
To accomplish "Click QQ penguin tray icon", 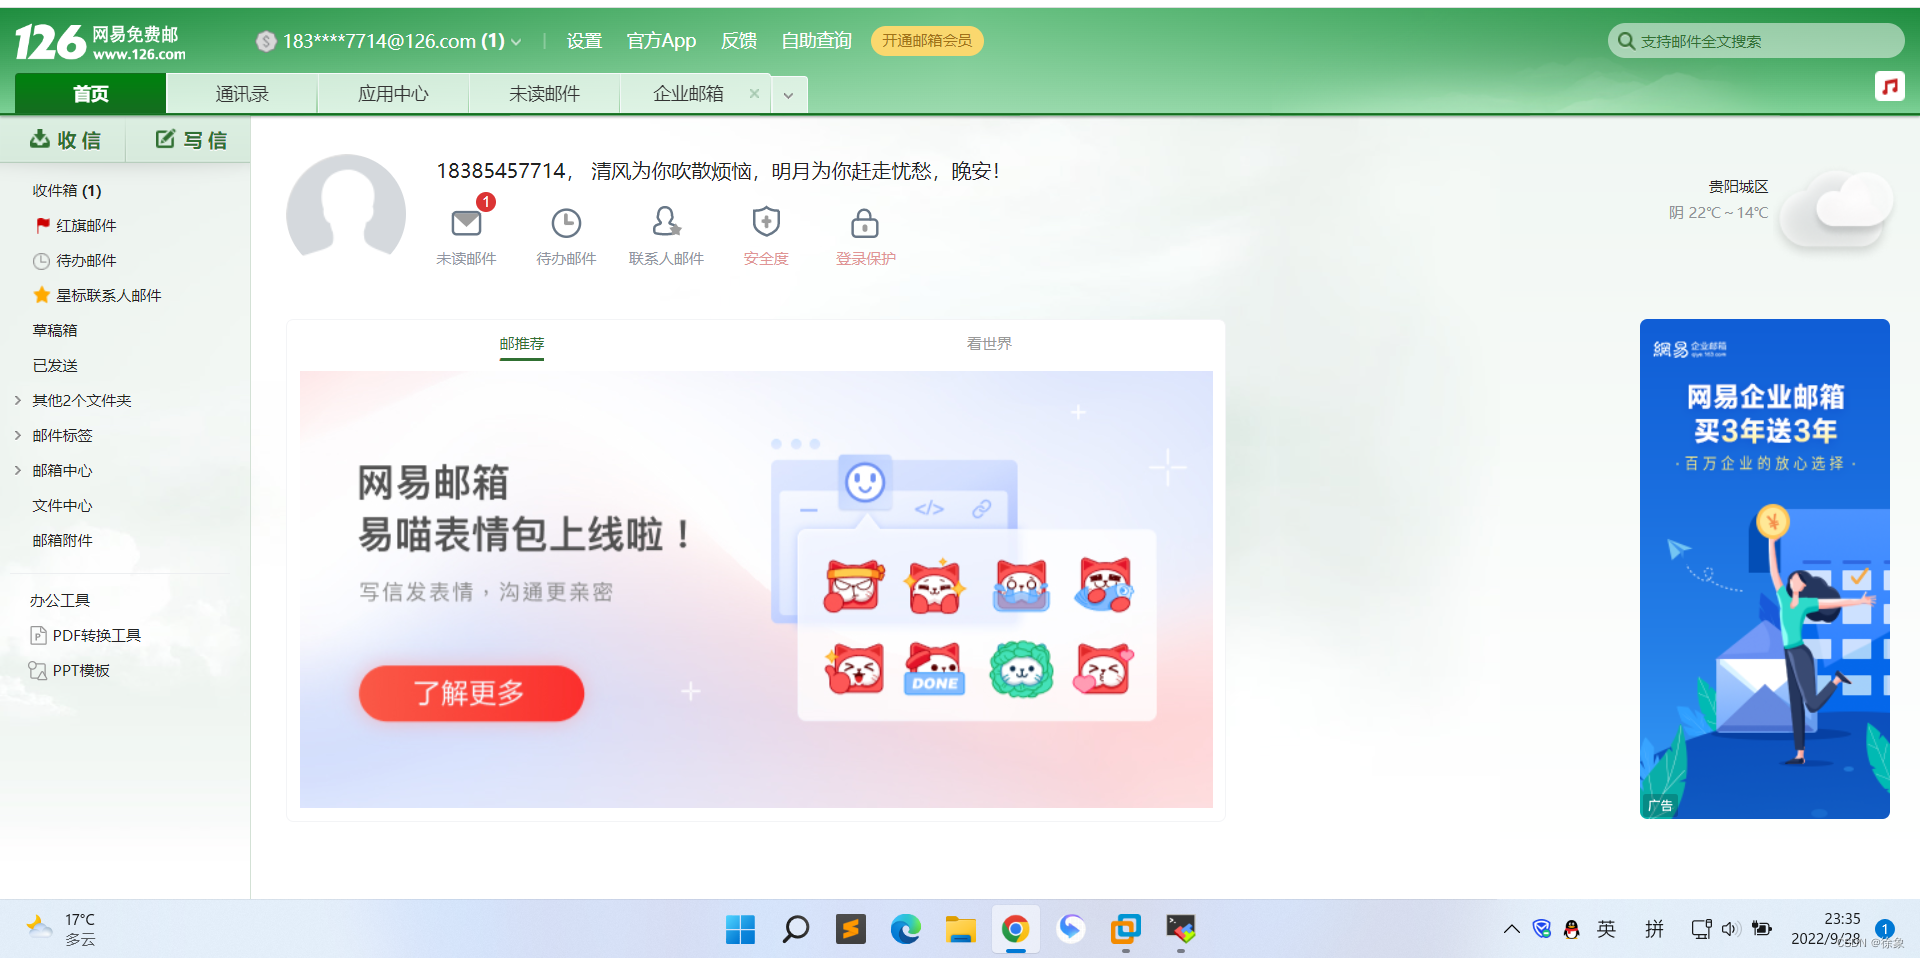I will (1572, 929).
